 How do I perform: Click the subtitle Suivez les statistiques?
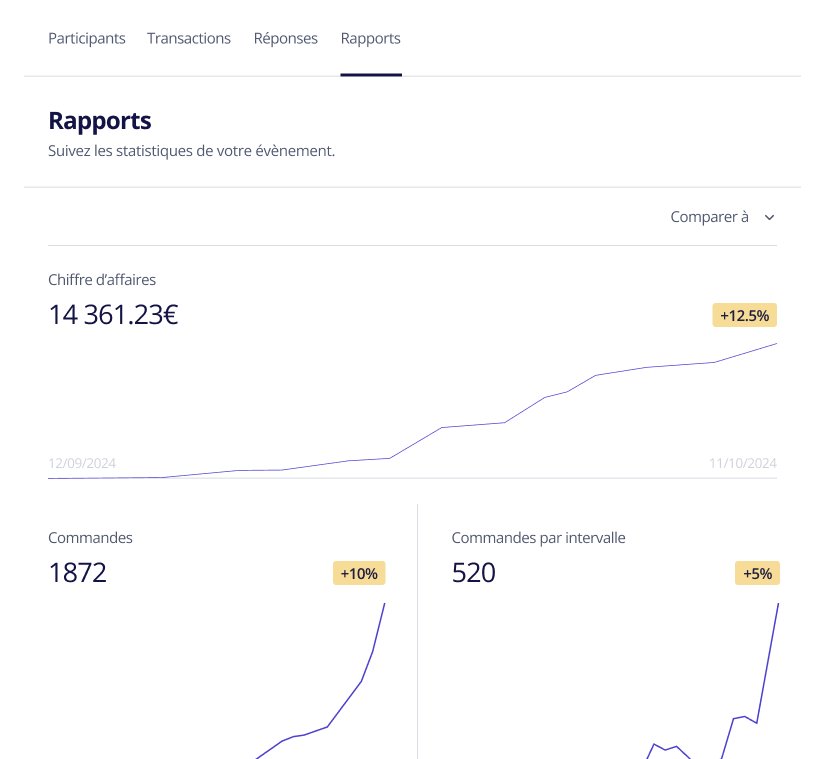point(192,151)
